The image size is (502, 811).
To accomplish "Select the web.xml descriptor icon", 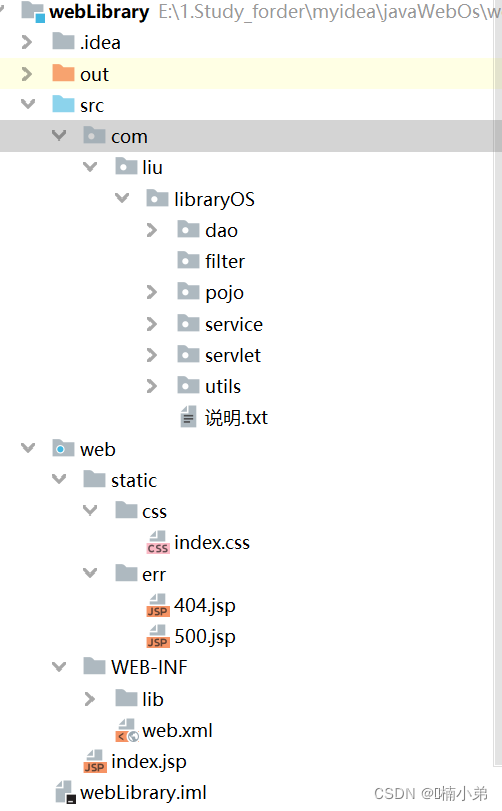I will point(127,730).
